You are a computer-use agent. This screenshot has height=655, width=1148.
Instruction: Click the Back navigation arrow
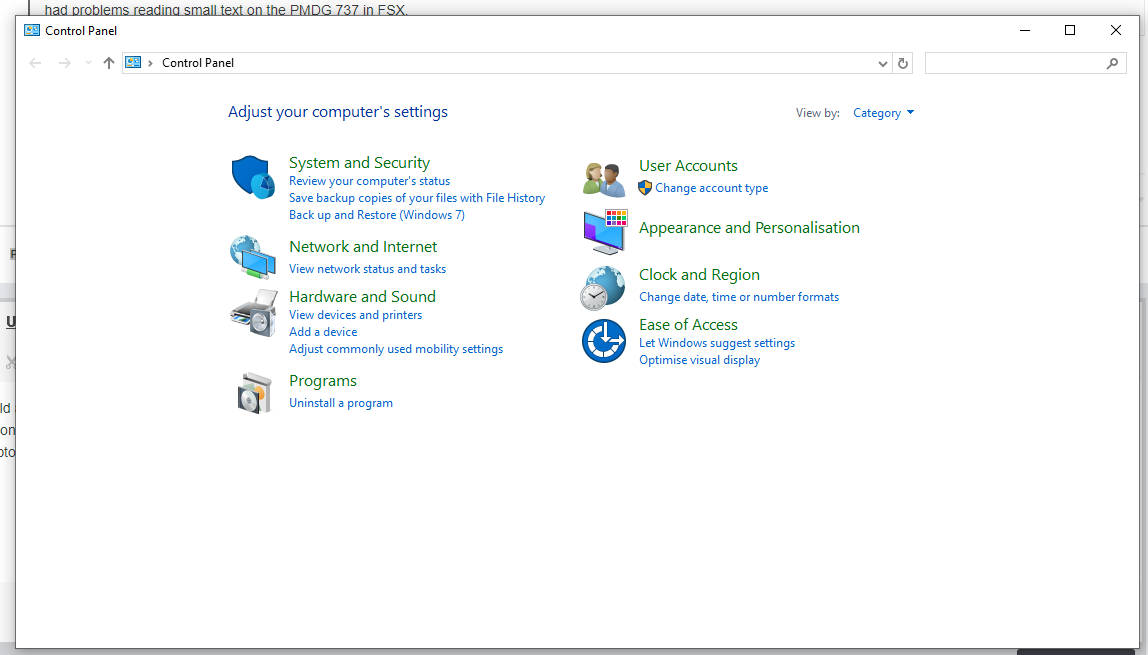point(35,63)
